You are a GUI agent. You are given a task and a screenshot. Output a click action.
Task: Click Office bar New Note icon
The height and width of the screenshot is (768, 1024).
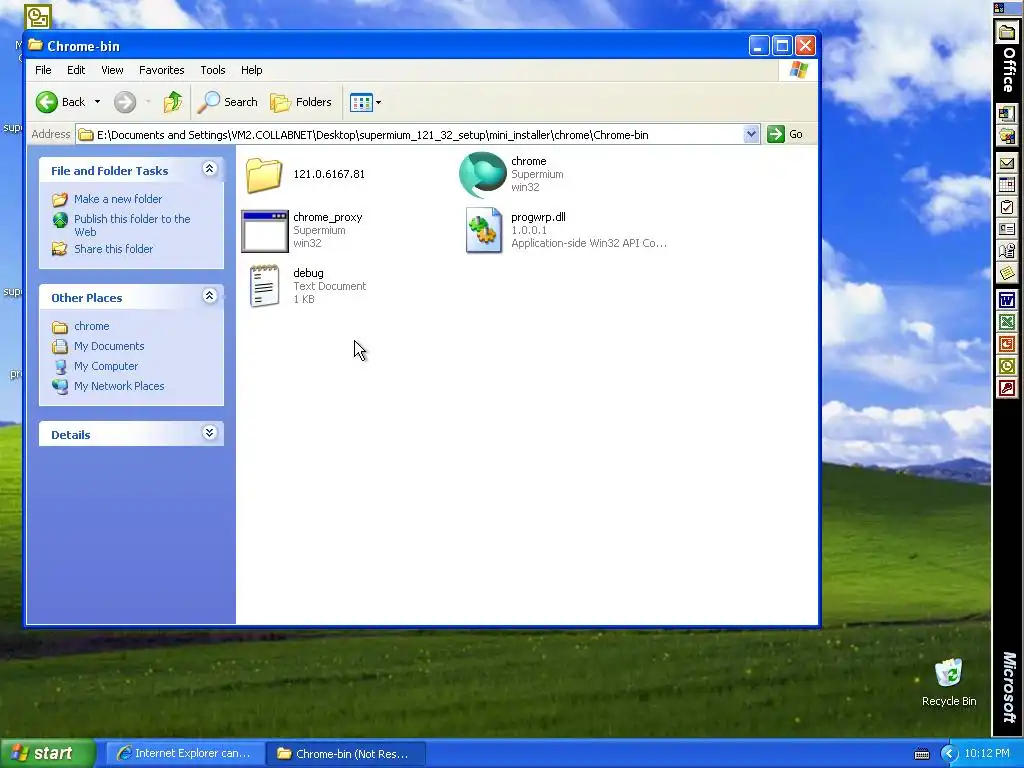1006,273
